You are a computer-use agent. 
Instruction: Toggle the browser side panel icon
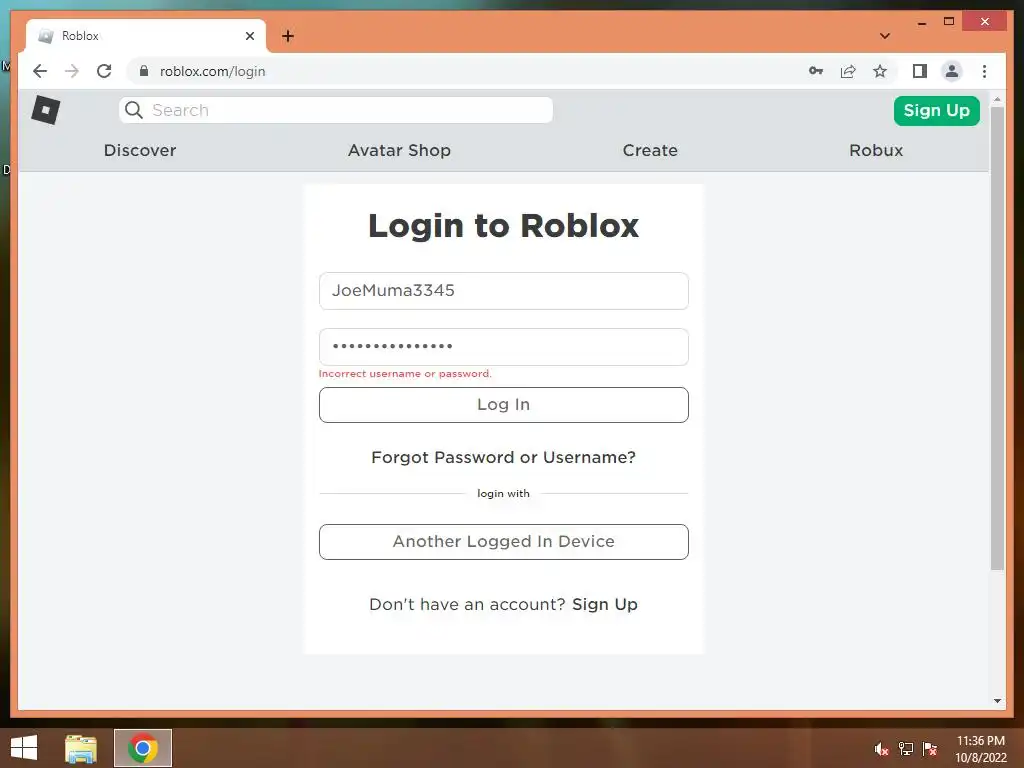[x=920, y=71]
